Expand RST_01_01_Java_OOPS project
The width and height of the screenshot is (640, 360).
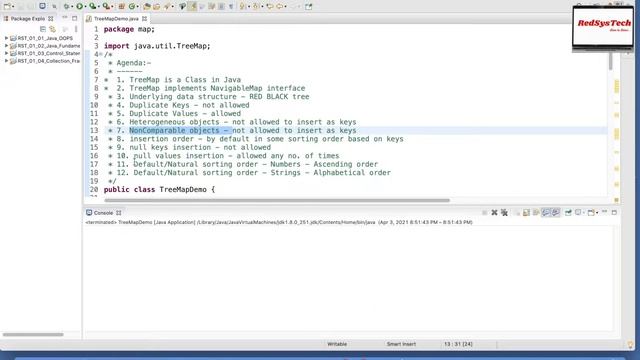[6, 38]
